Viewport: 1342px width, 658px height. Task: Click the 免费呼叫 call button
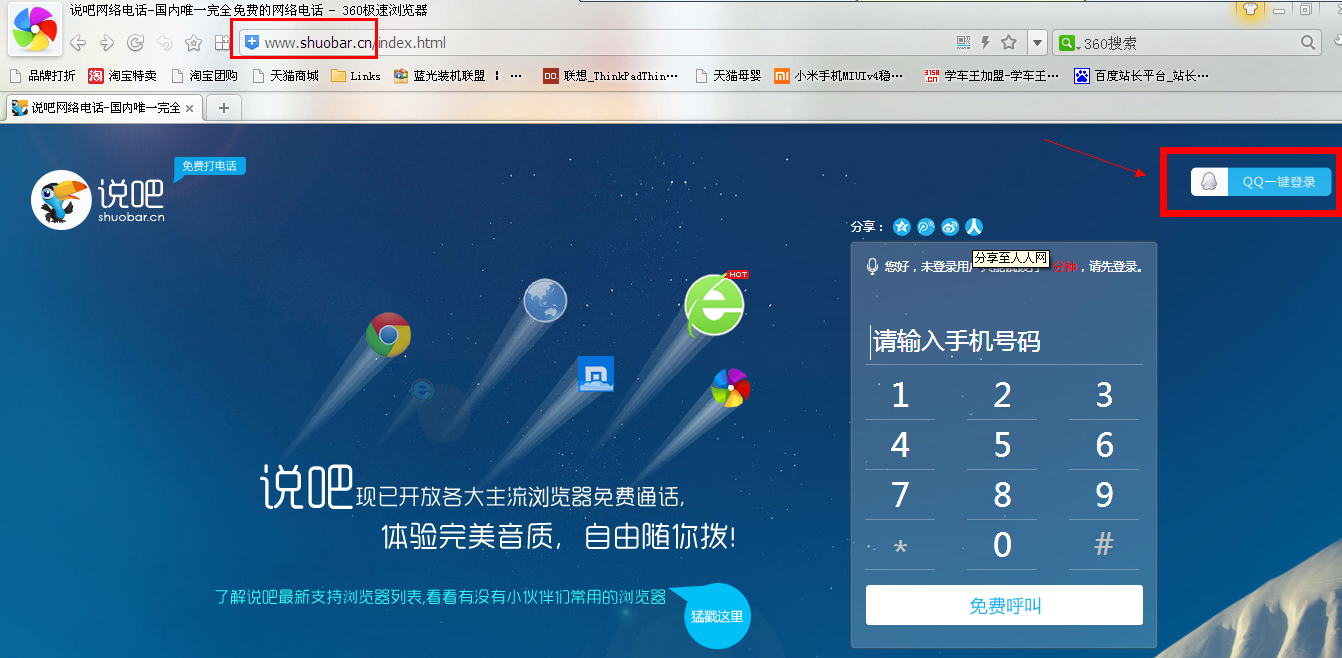[1004, 605]
